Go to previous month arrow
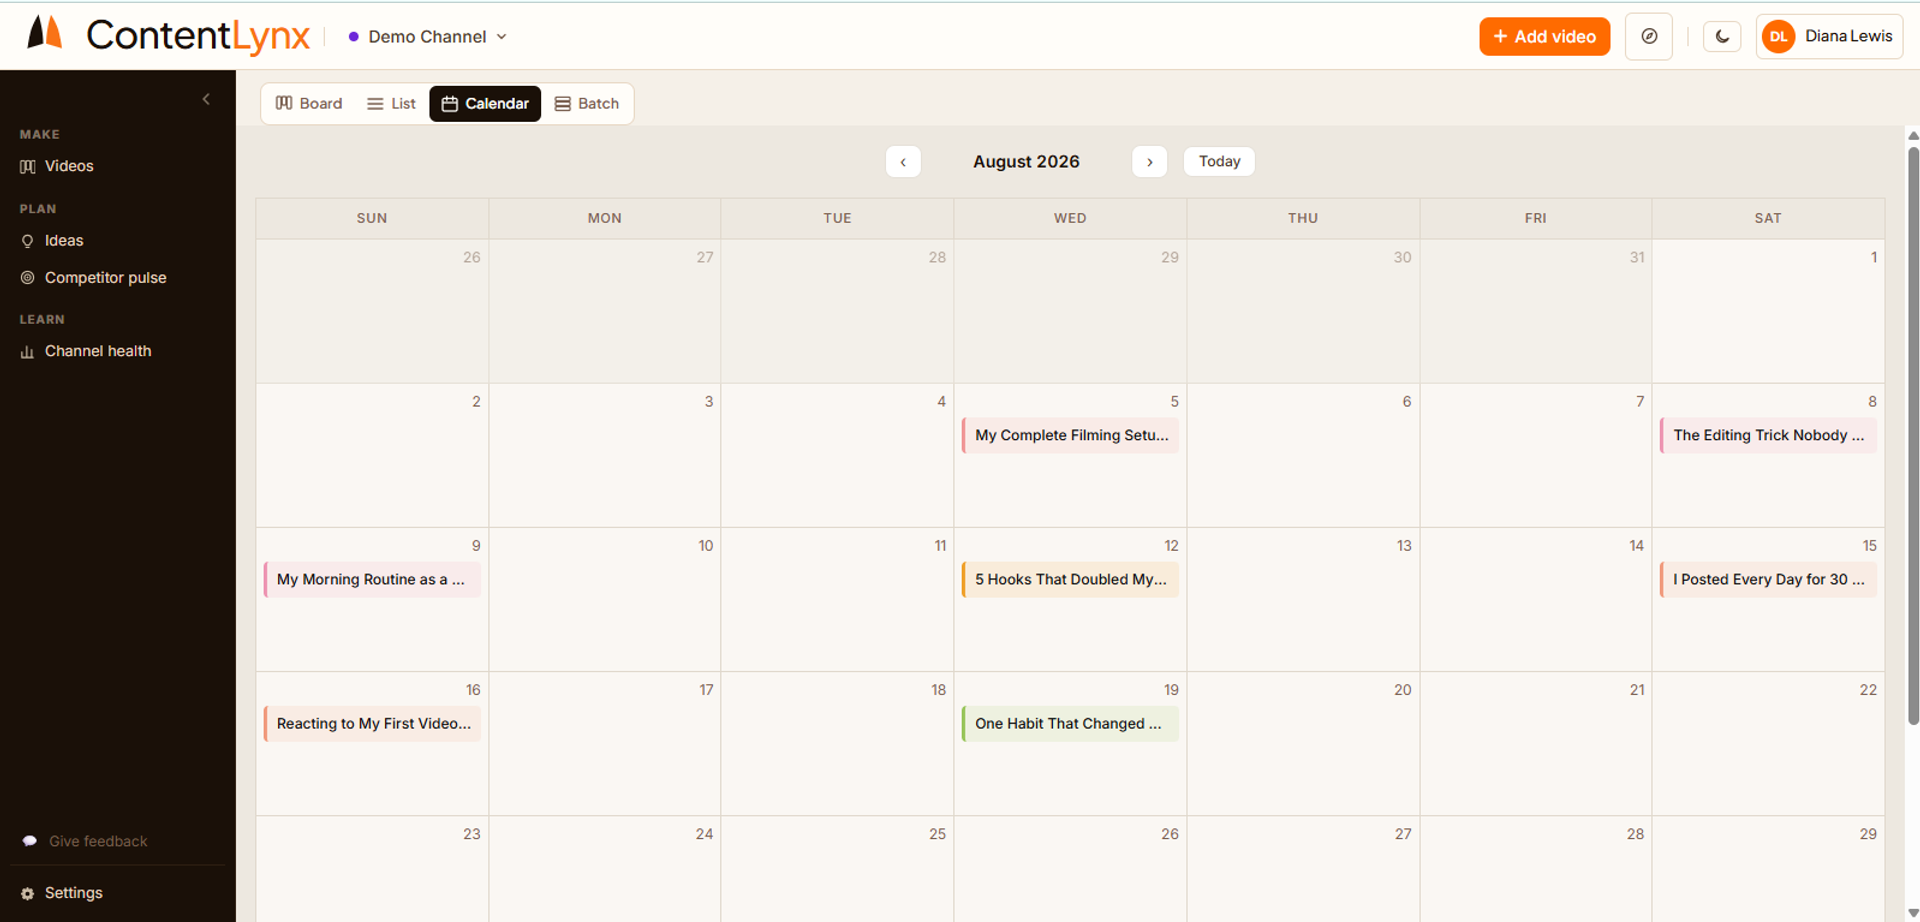 [x=903, y=162]
